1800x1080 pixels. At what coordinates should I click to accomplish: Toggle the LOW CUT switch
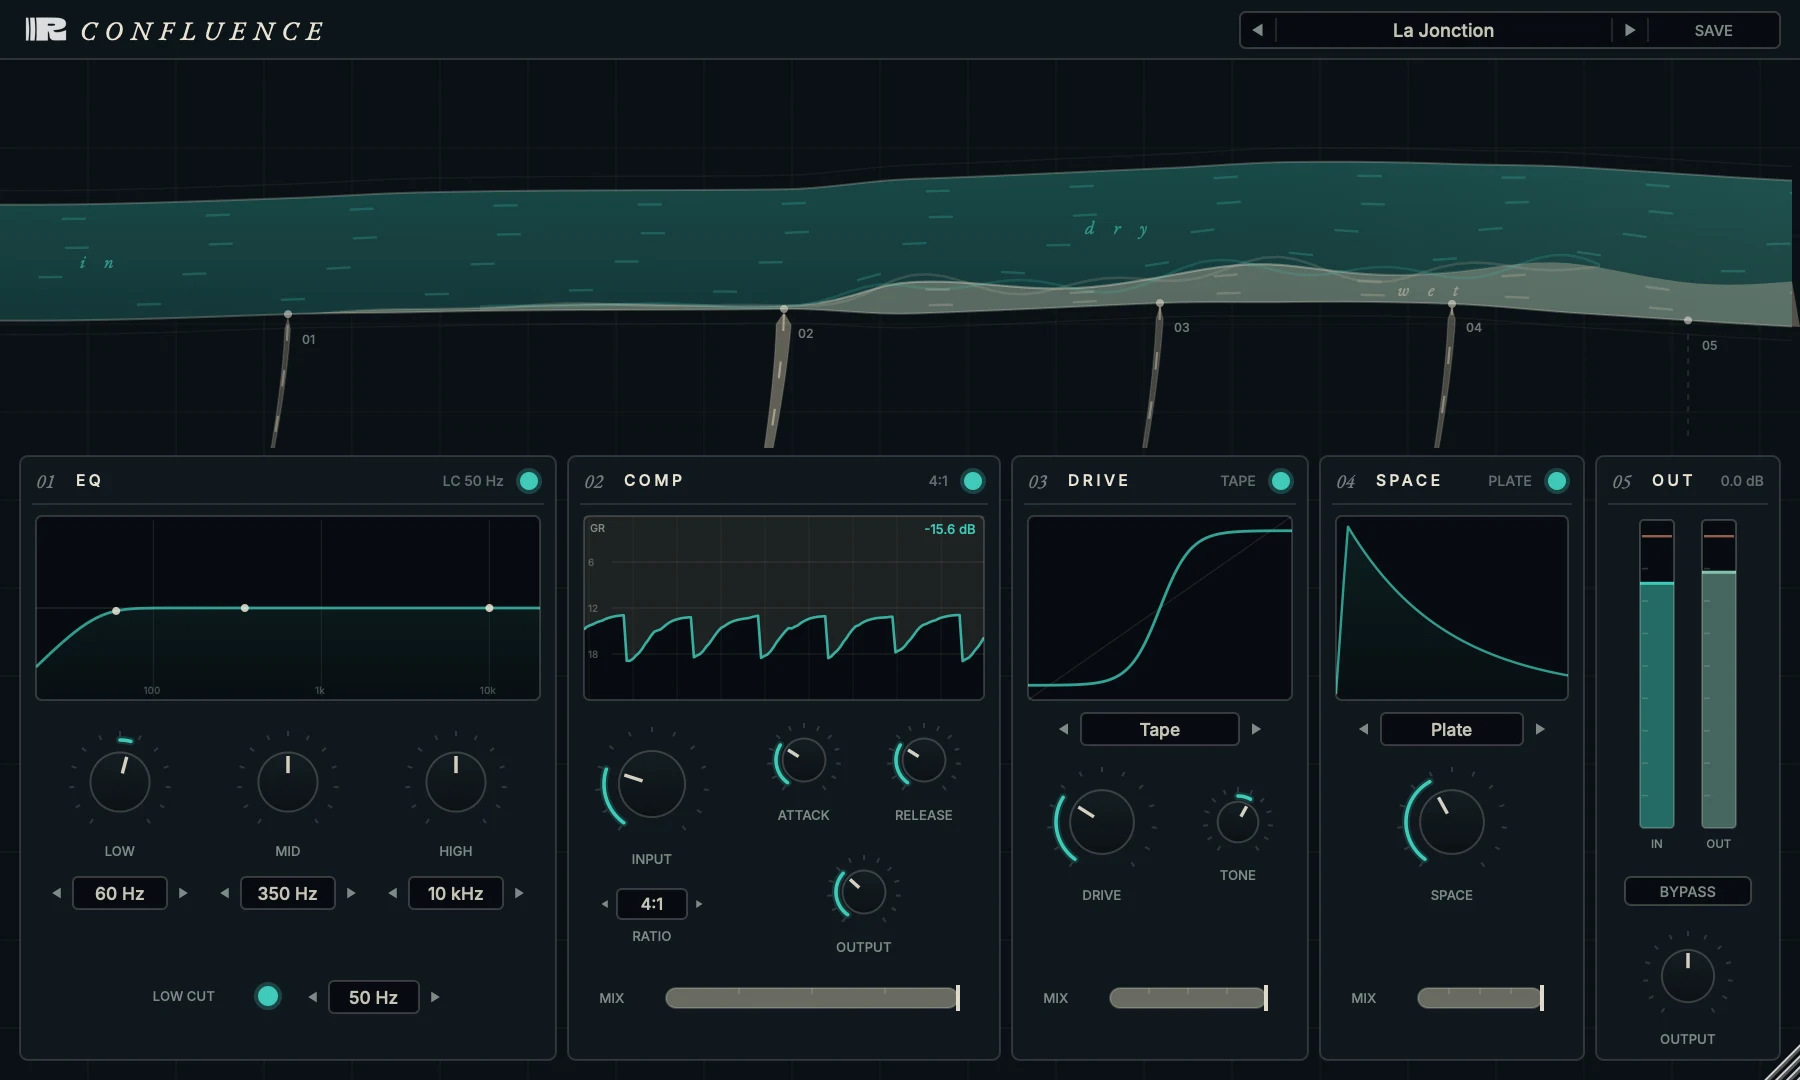coord(267,996)
